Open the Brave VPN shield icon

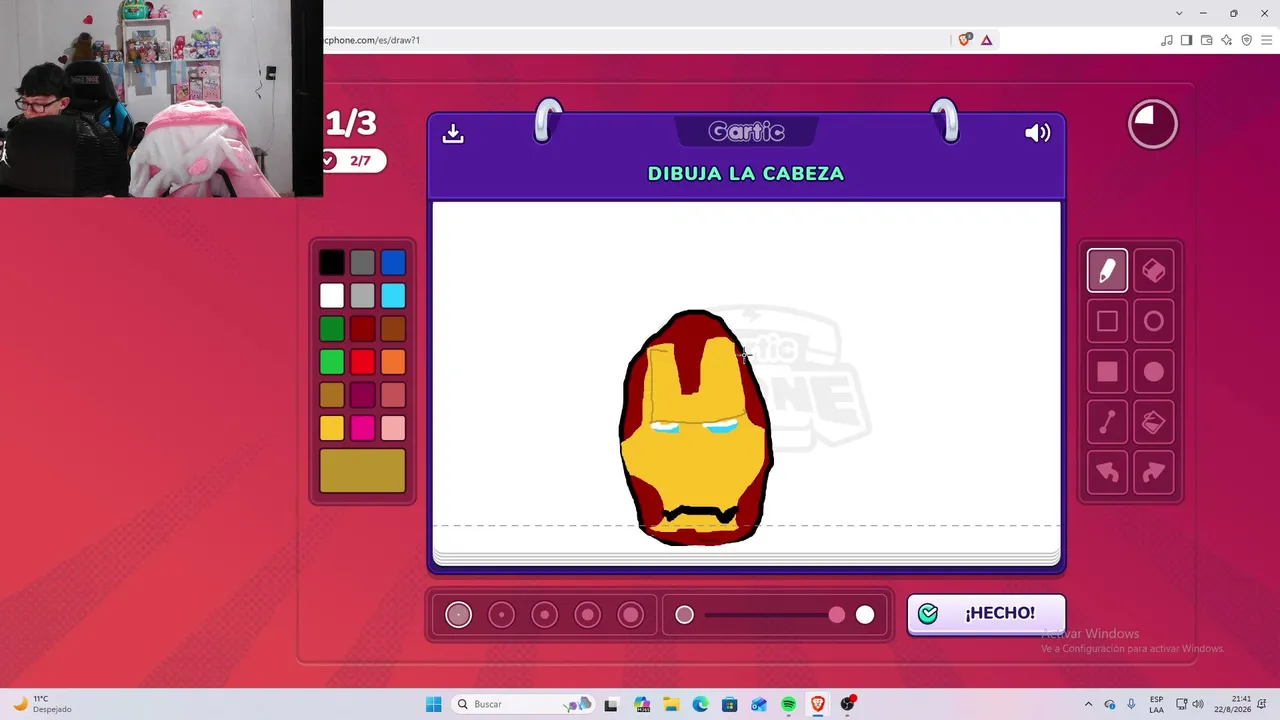(1246, 40)
